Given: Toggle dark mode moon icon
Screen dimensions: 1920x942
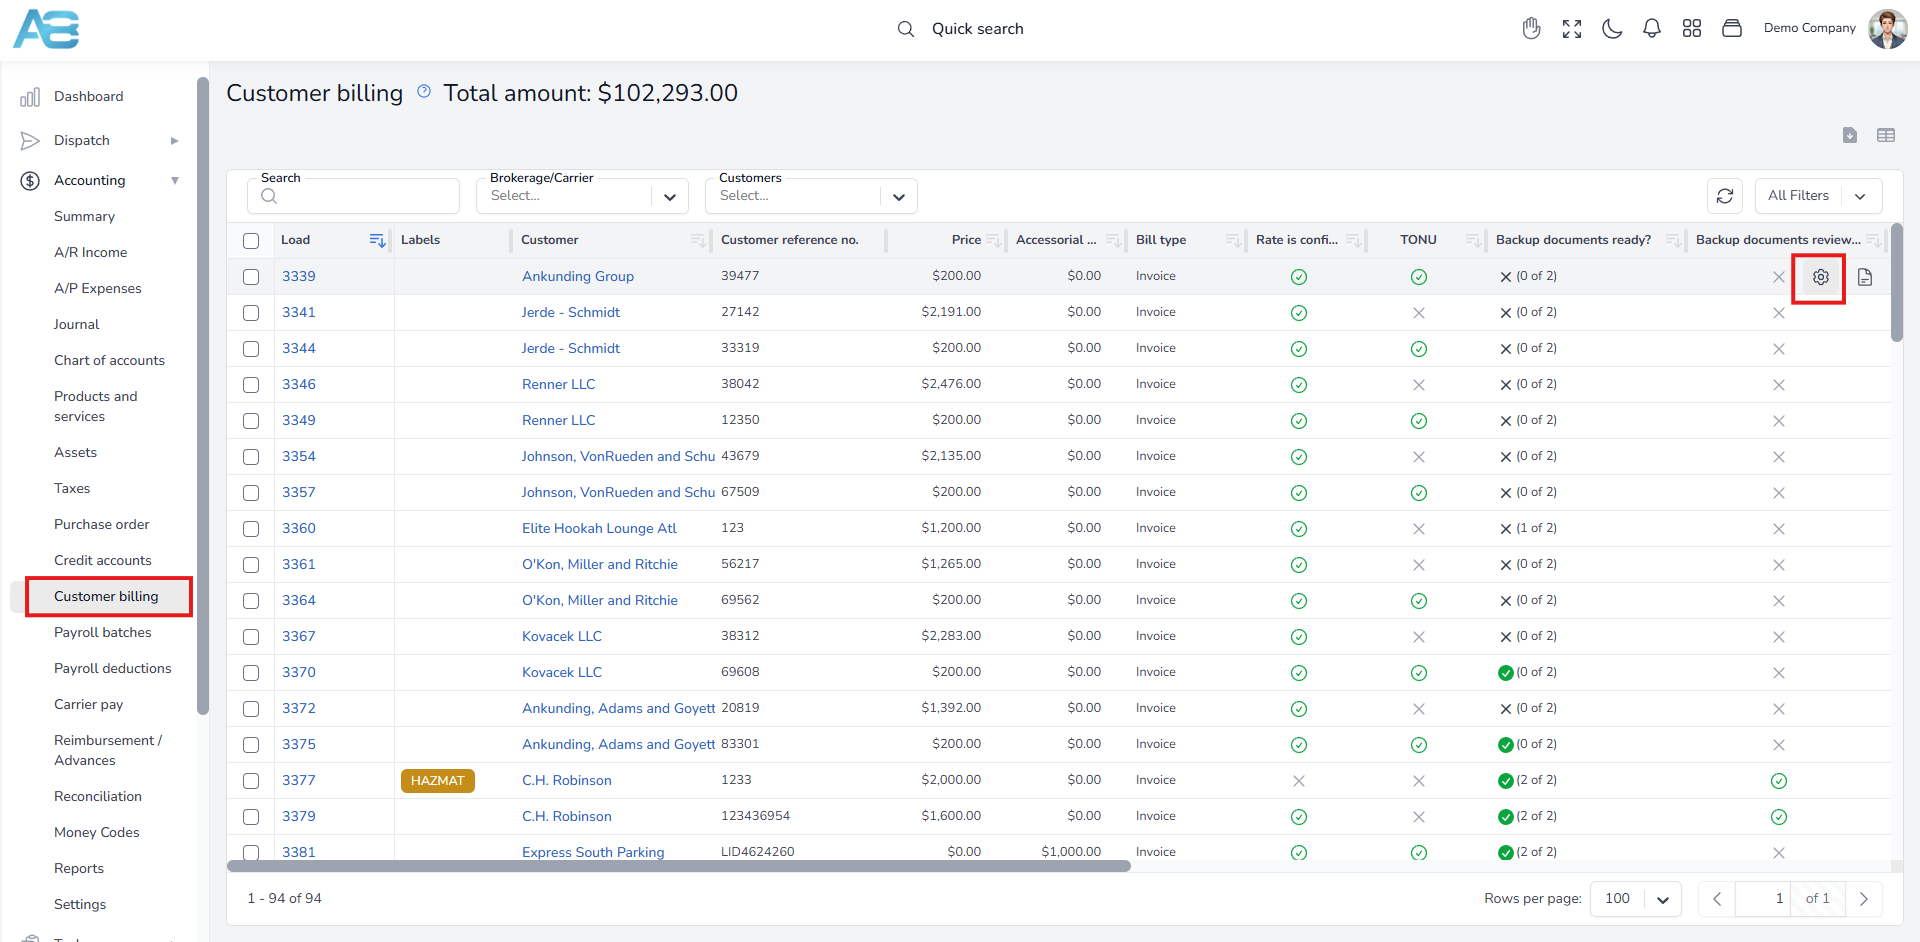Looking at the screenshot, I should [1612, 29].
